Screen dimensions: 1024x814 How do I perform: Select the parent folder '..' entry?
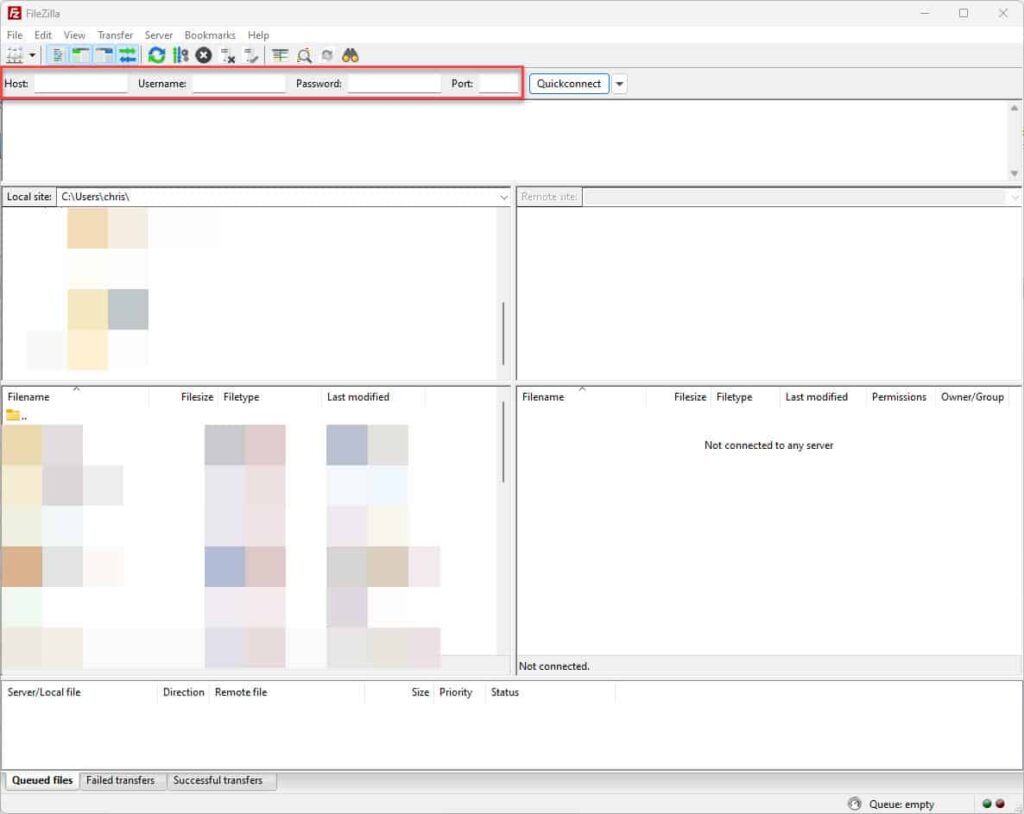tap(17, 415)
